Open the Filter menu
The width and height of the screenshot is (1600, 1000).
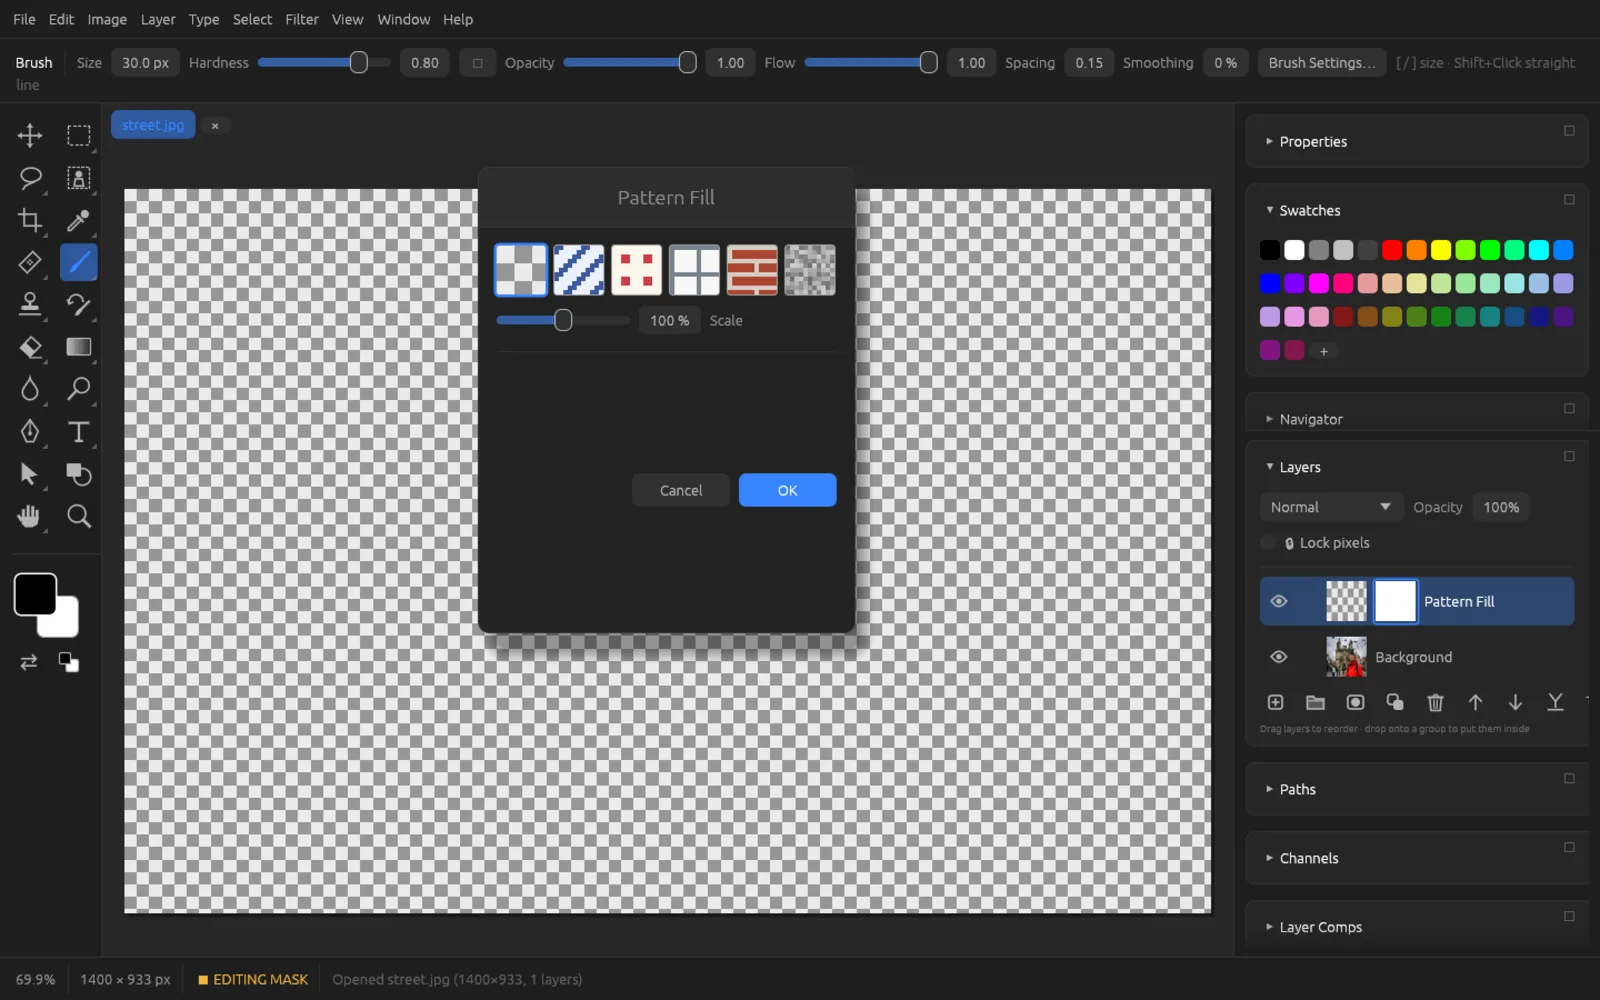point(302,20)
